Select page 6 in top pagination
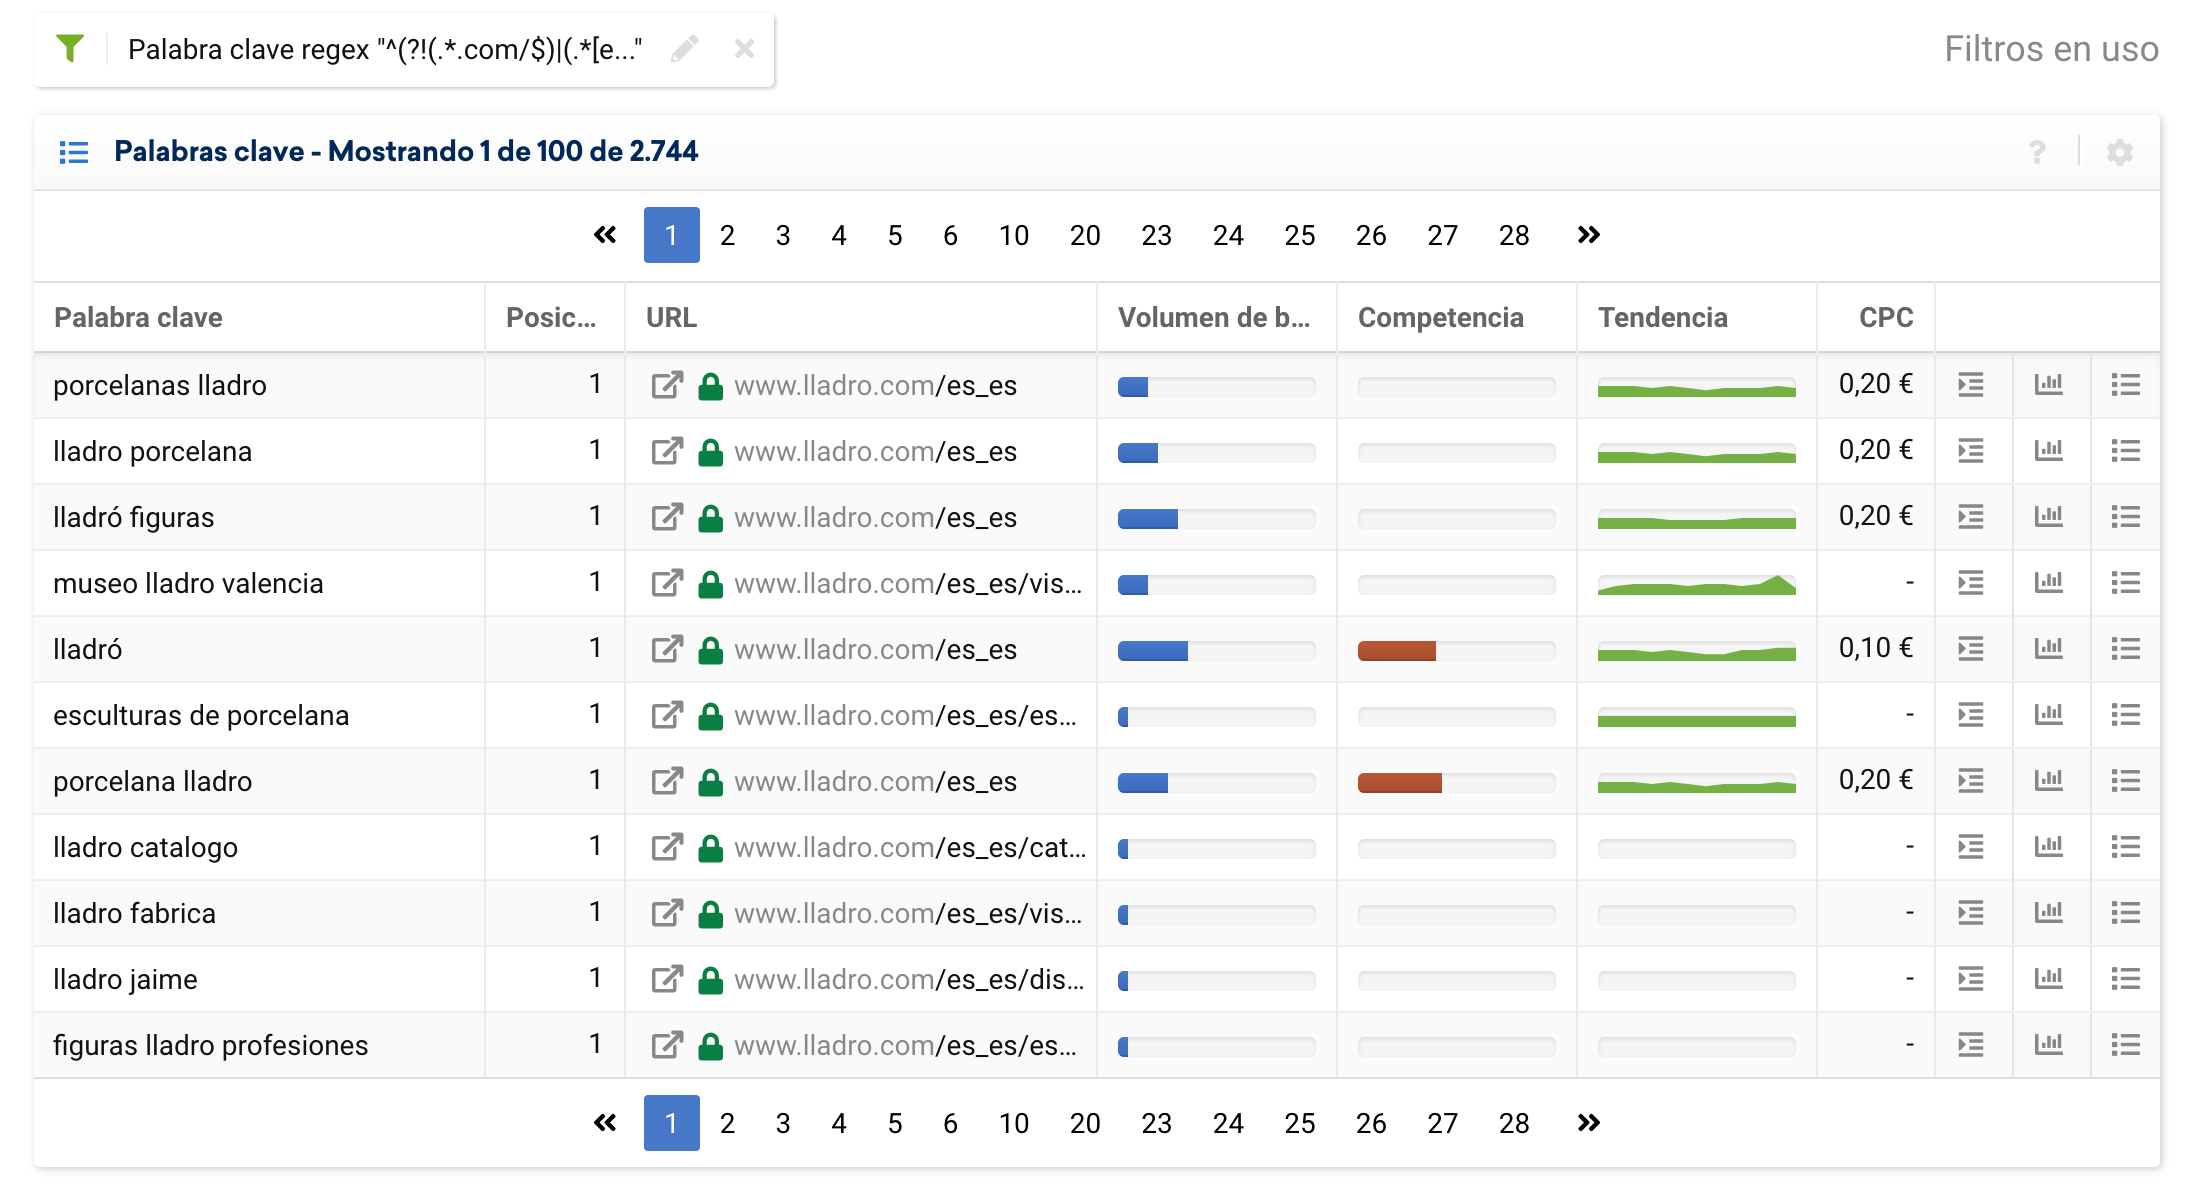2200x1200 pixels. coord(950,235)
